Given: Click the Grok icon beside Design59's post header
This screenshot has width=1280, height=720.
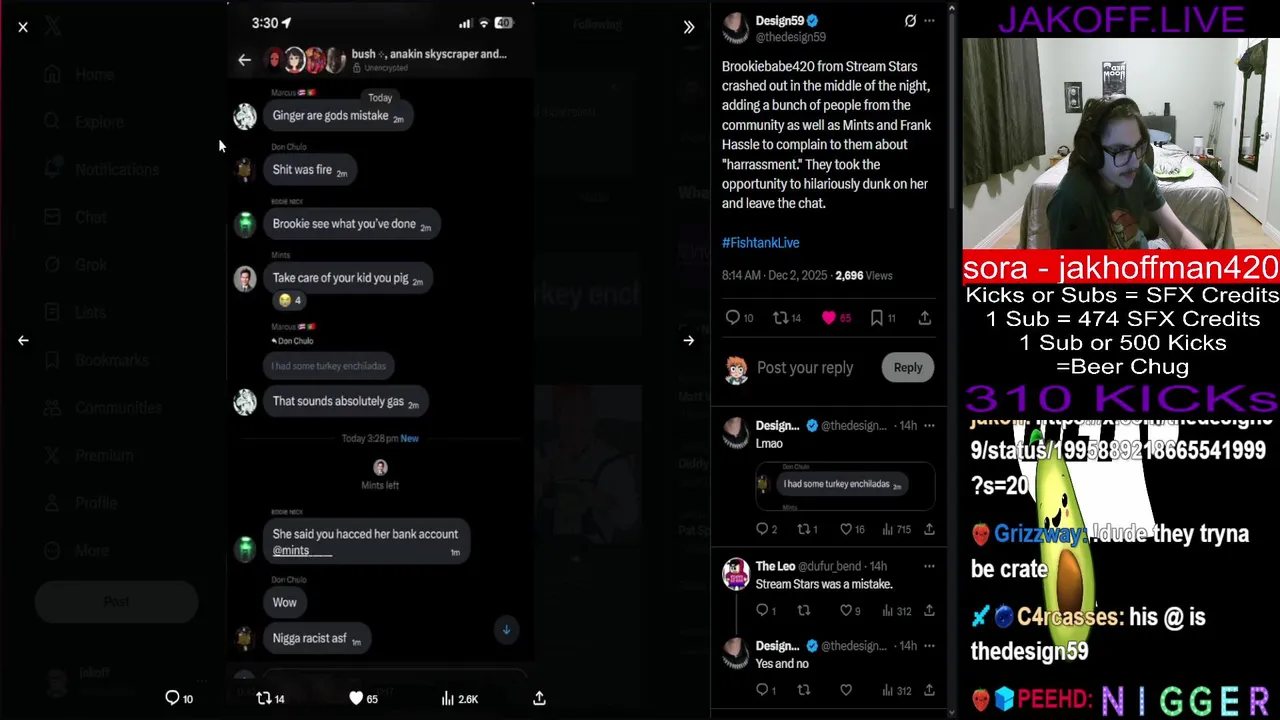Looking at the screenshot, I should click(910, 21).
